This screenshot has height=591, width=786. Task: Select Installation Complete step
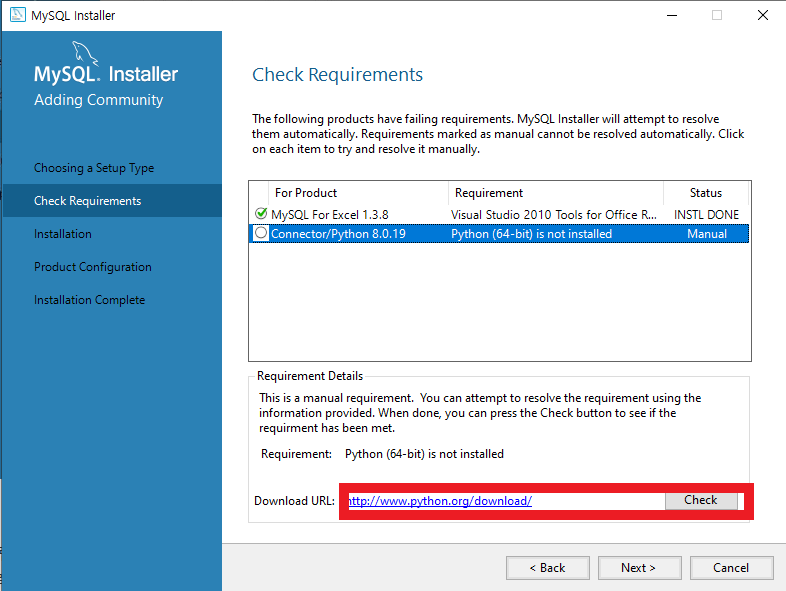point(89,300)
